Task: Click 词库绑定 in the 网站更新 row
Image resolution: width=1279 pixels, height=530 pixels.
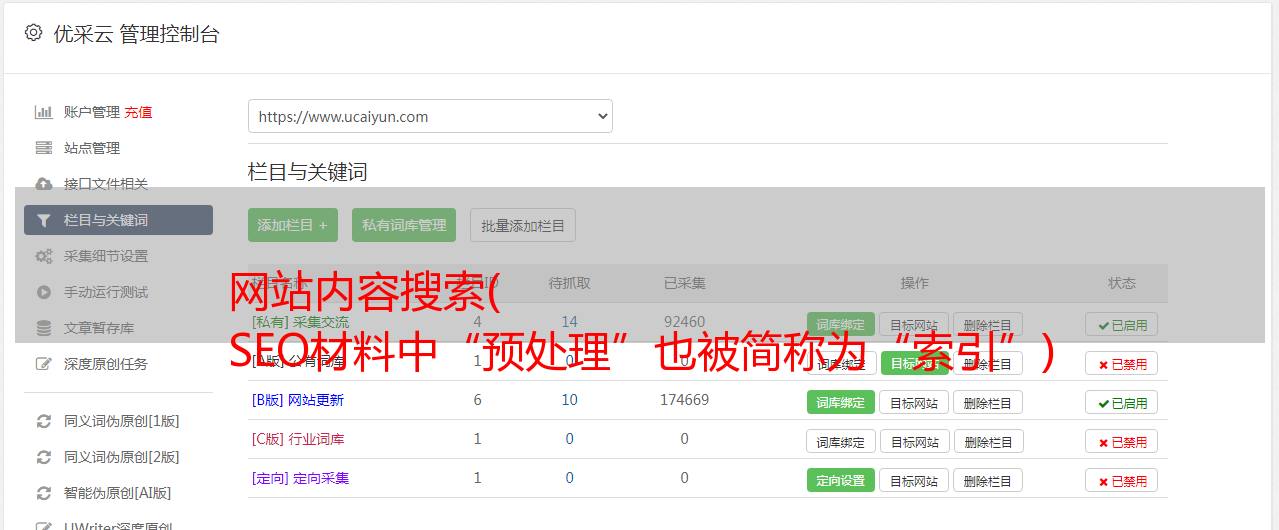Action: pos(841,402)
